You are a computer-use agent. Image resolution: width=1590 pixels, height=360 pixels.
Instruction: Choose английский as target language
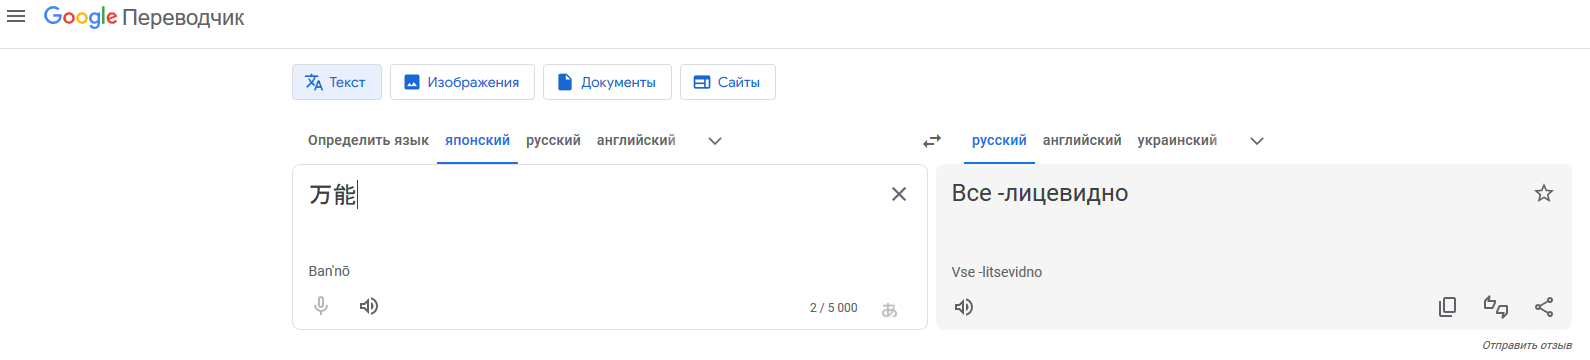point(1082,140)
